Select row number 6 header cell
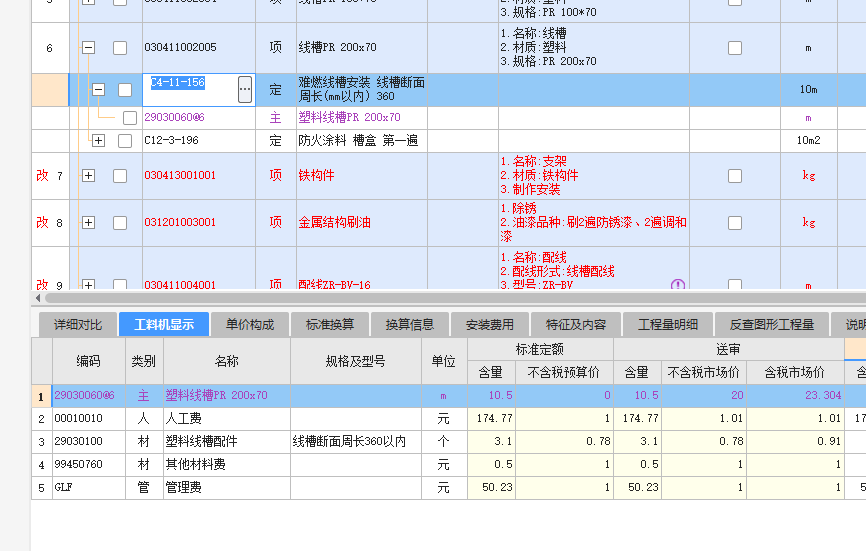This screenshot has height=551, width=866. point(50,48)
